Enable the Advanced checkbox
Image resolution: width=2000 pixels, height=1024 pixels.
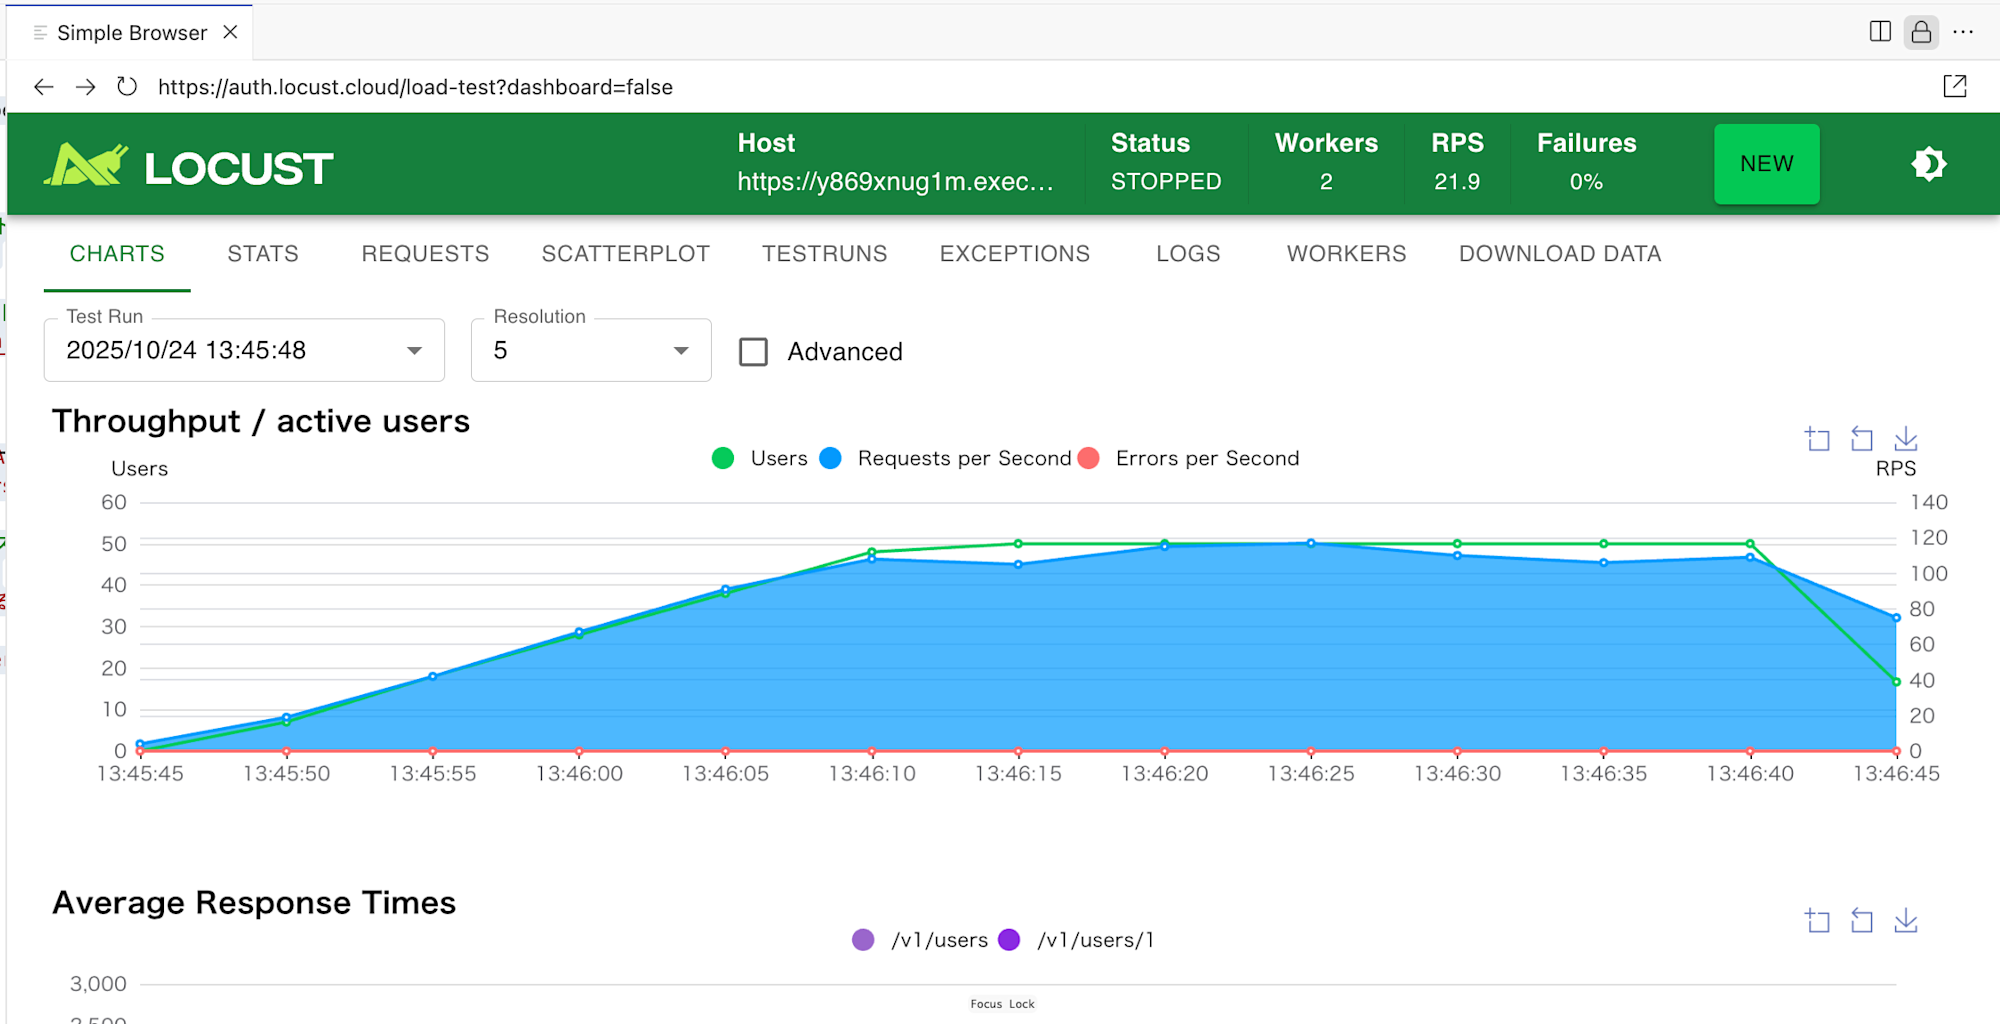pos(753,352)
